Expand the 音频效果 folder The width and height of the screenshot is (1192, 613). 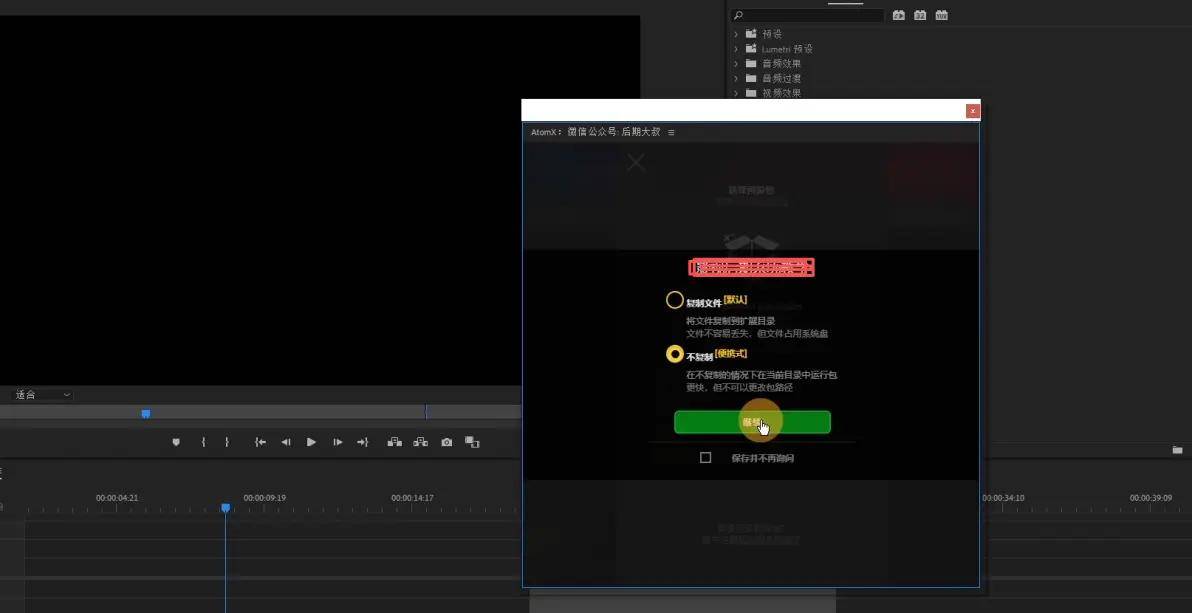pyautogui.click(x=736, y=64)
